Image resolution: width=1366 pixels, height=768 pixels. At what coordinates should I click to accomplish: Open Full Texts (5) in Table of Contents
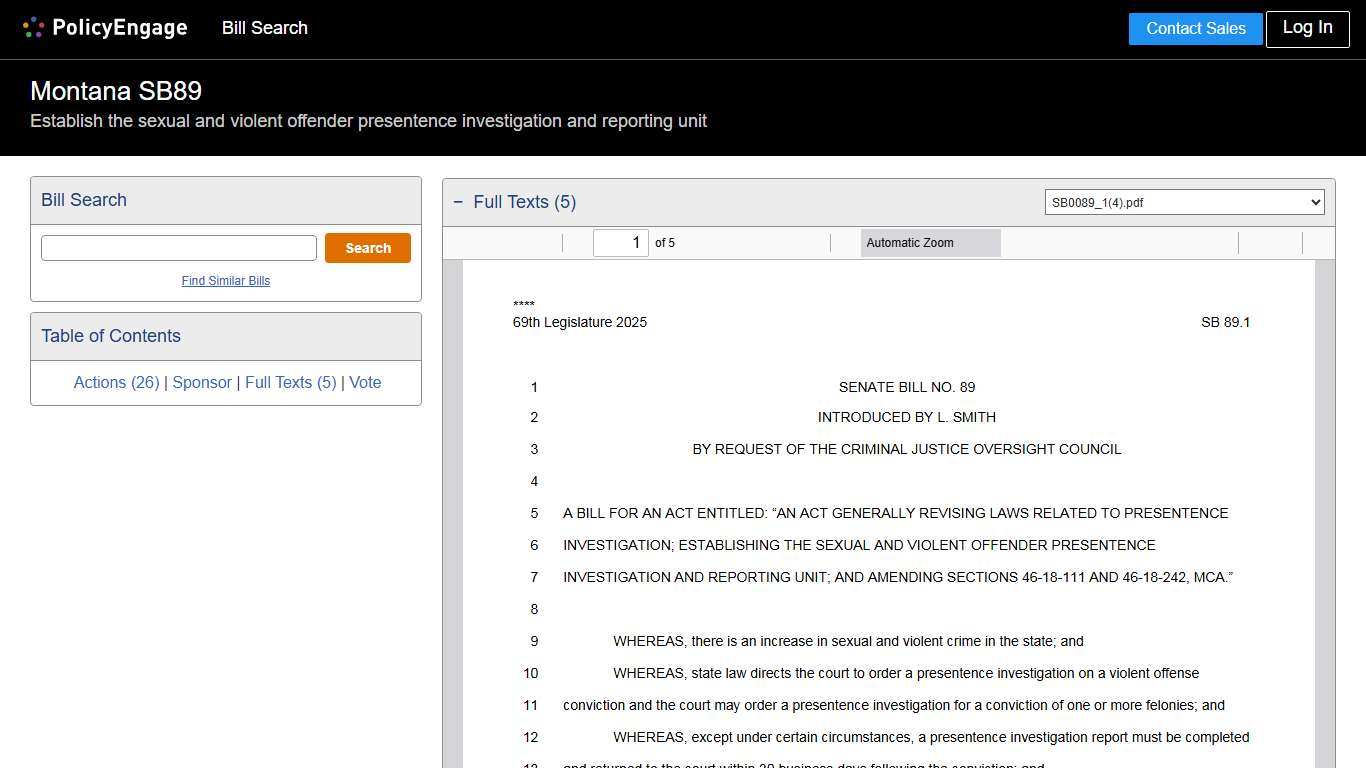point(290,382)
